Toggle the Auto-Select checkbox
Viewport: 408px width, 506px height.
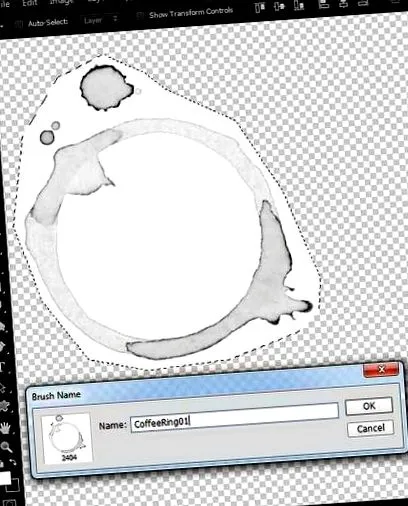pyautogui.click(x=19, y=23)
